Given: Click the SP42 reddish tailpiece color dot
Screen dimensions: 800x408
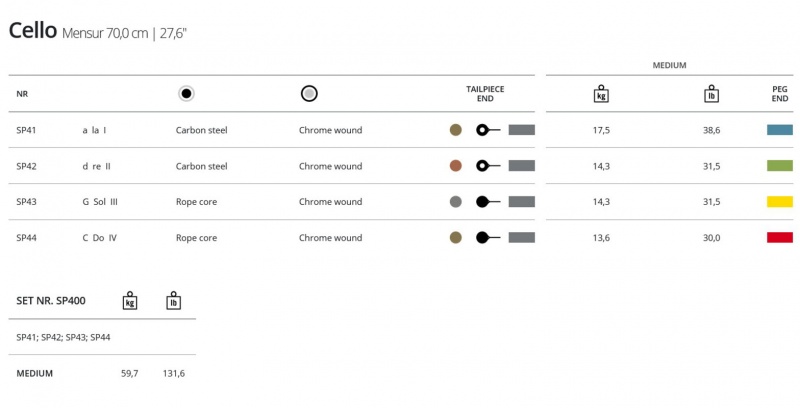Looking at the screenshot, I should [456, 166].
